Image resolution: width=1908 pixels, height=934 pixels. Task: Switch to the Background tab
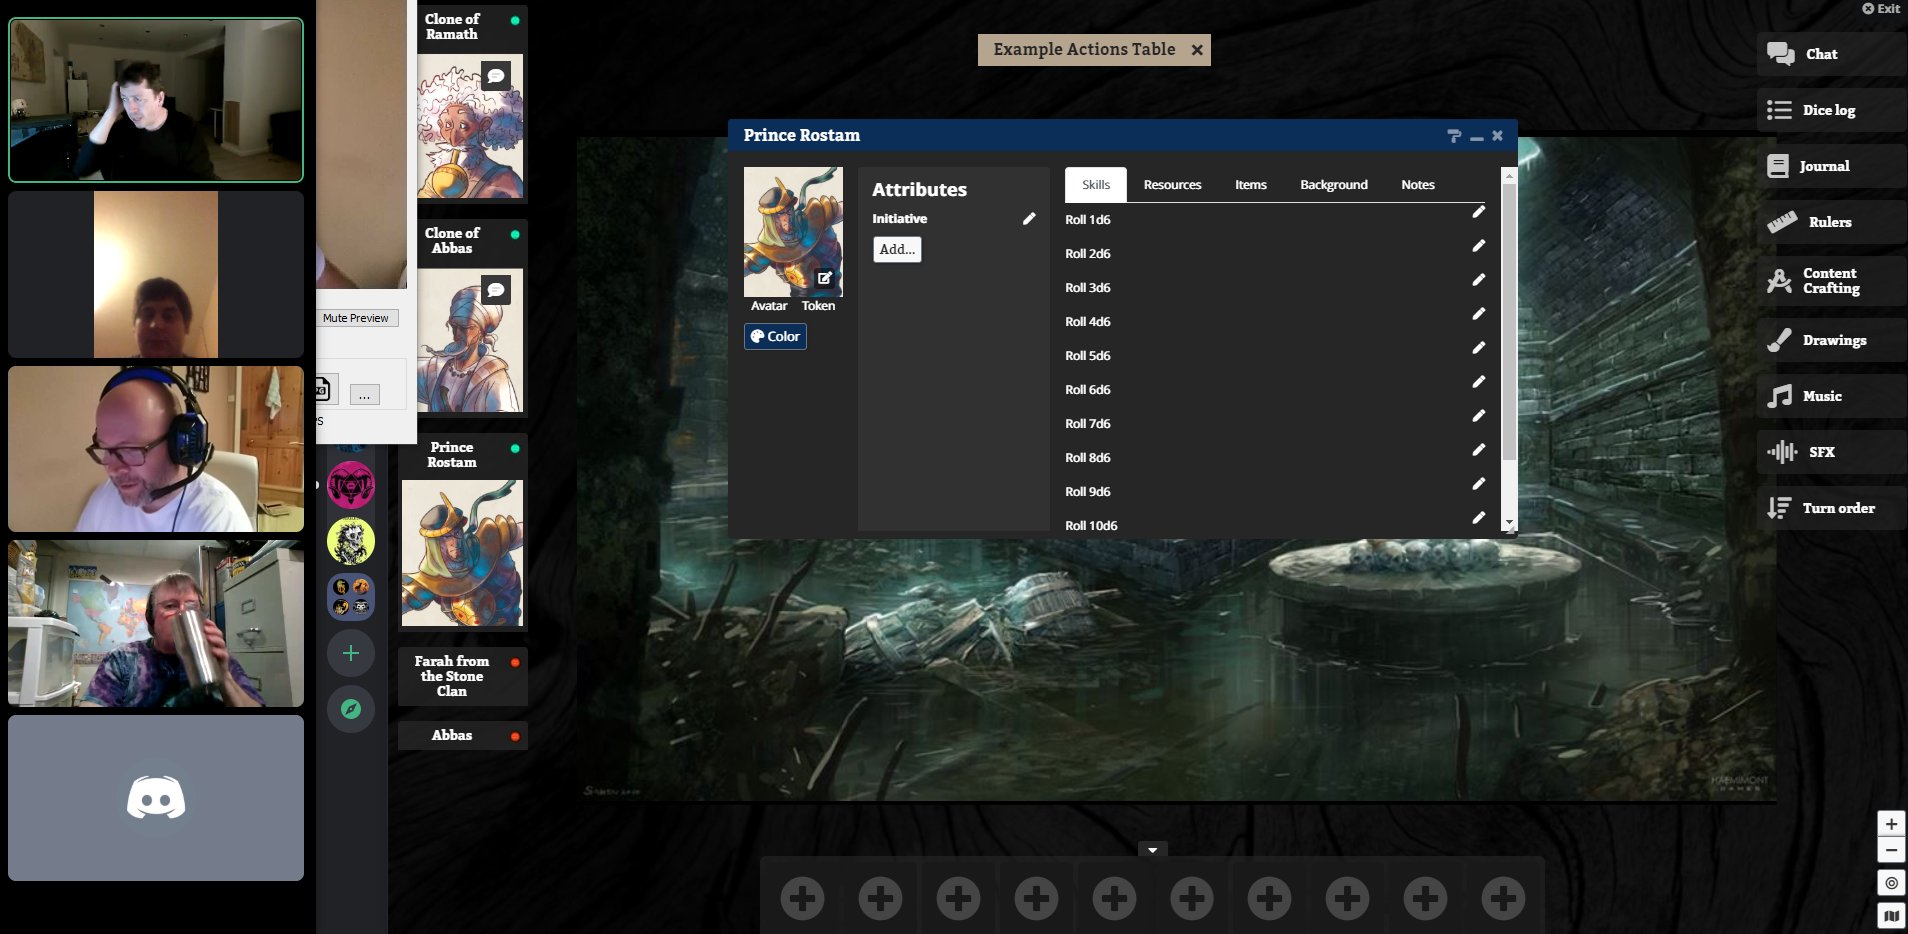1333,185
